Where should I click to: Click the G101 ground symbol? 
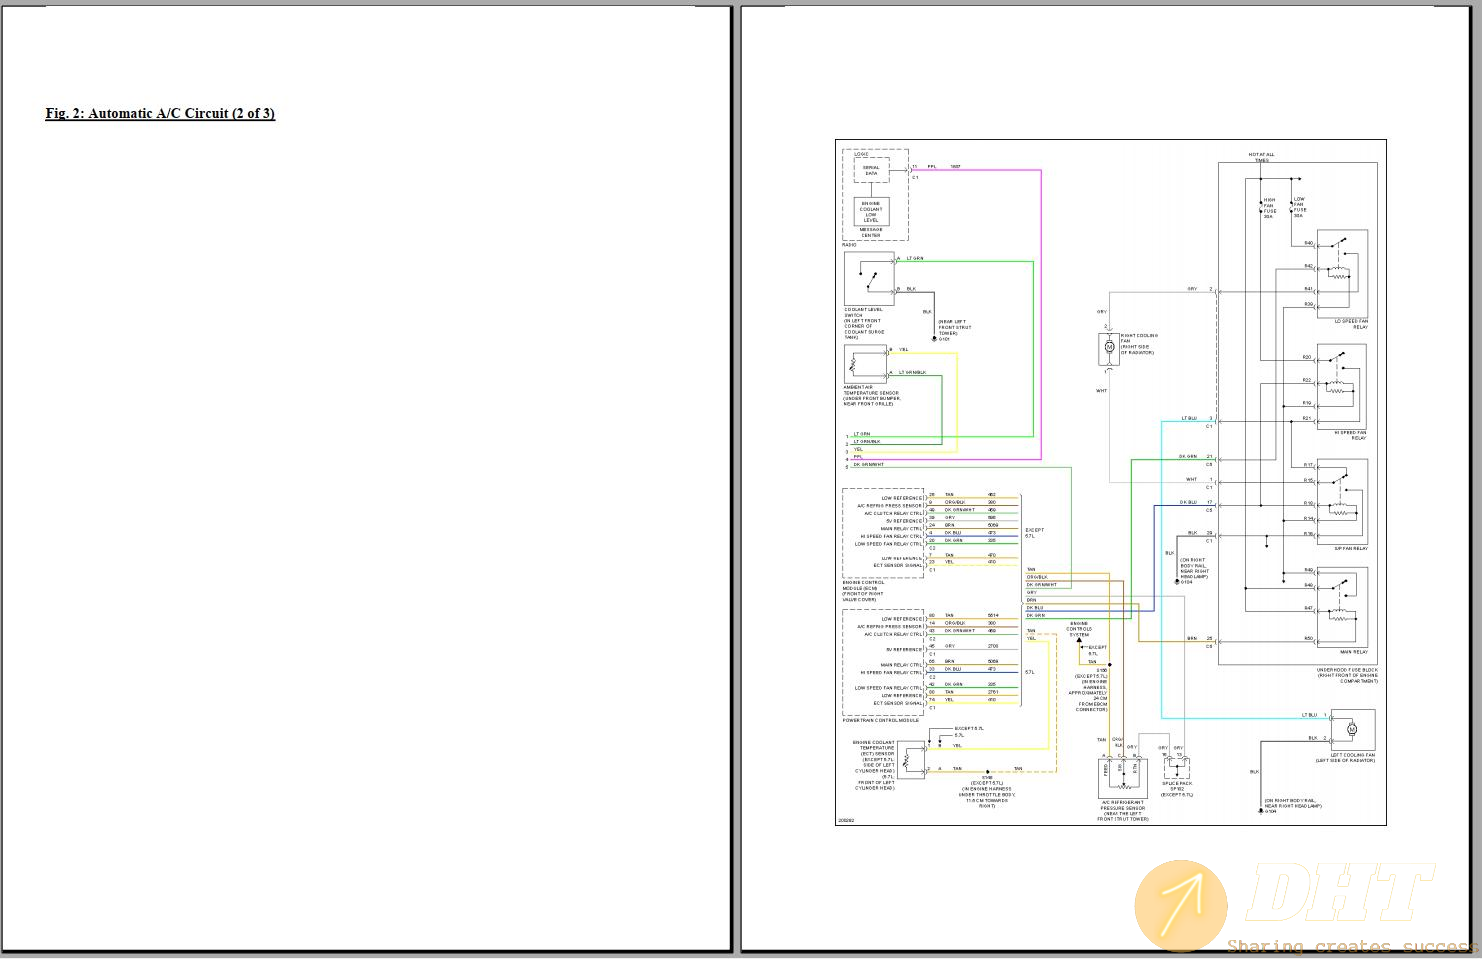pyautogui.click(x=934, y=339)
